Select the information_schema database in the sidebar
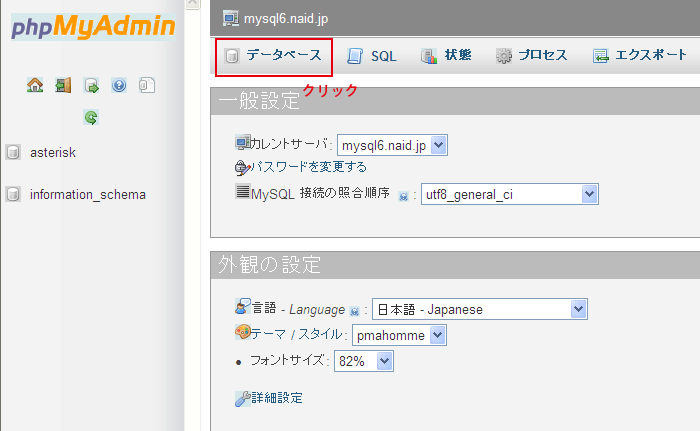This screenshot has height=431, width=700. click(x=87, y=194)
